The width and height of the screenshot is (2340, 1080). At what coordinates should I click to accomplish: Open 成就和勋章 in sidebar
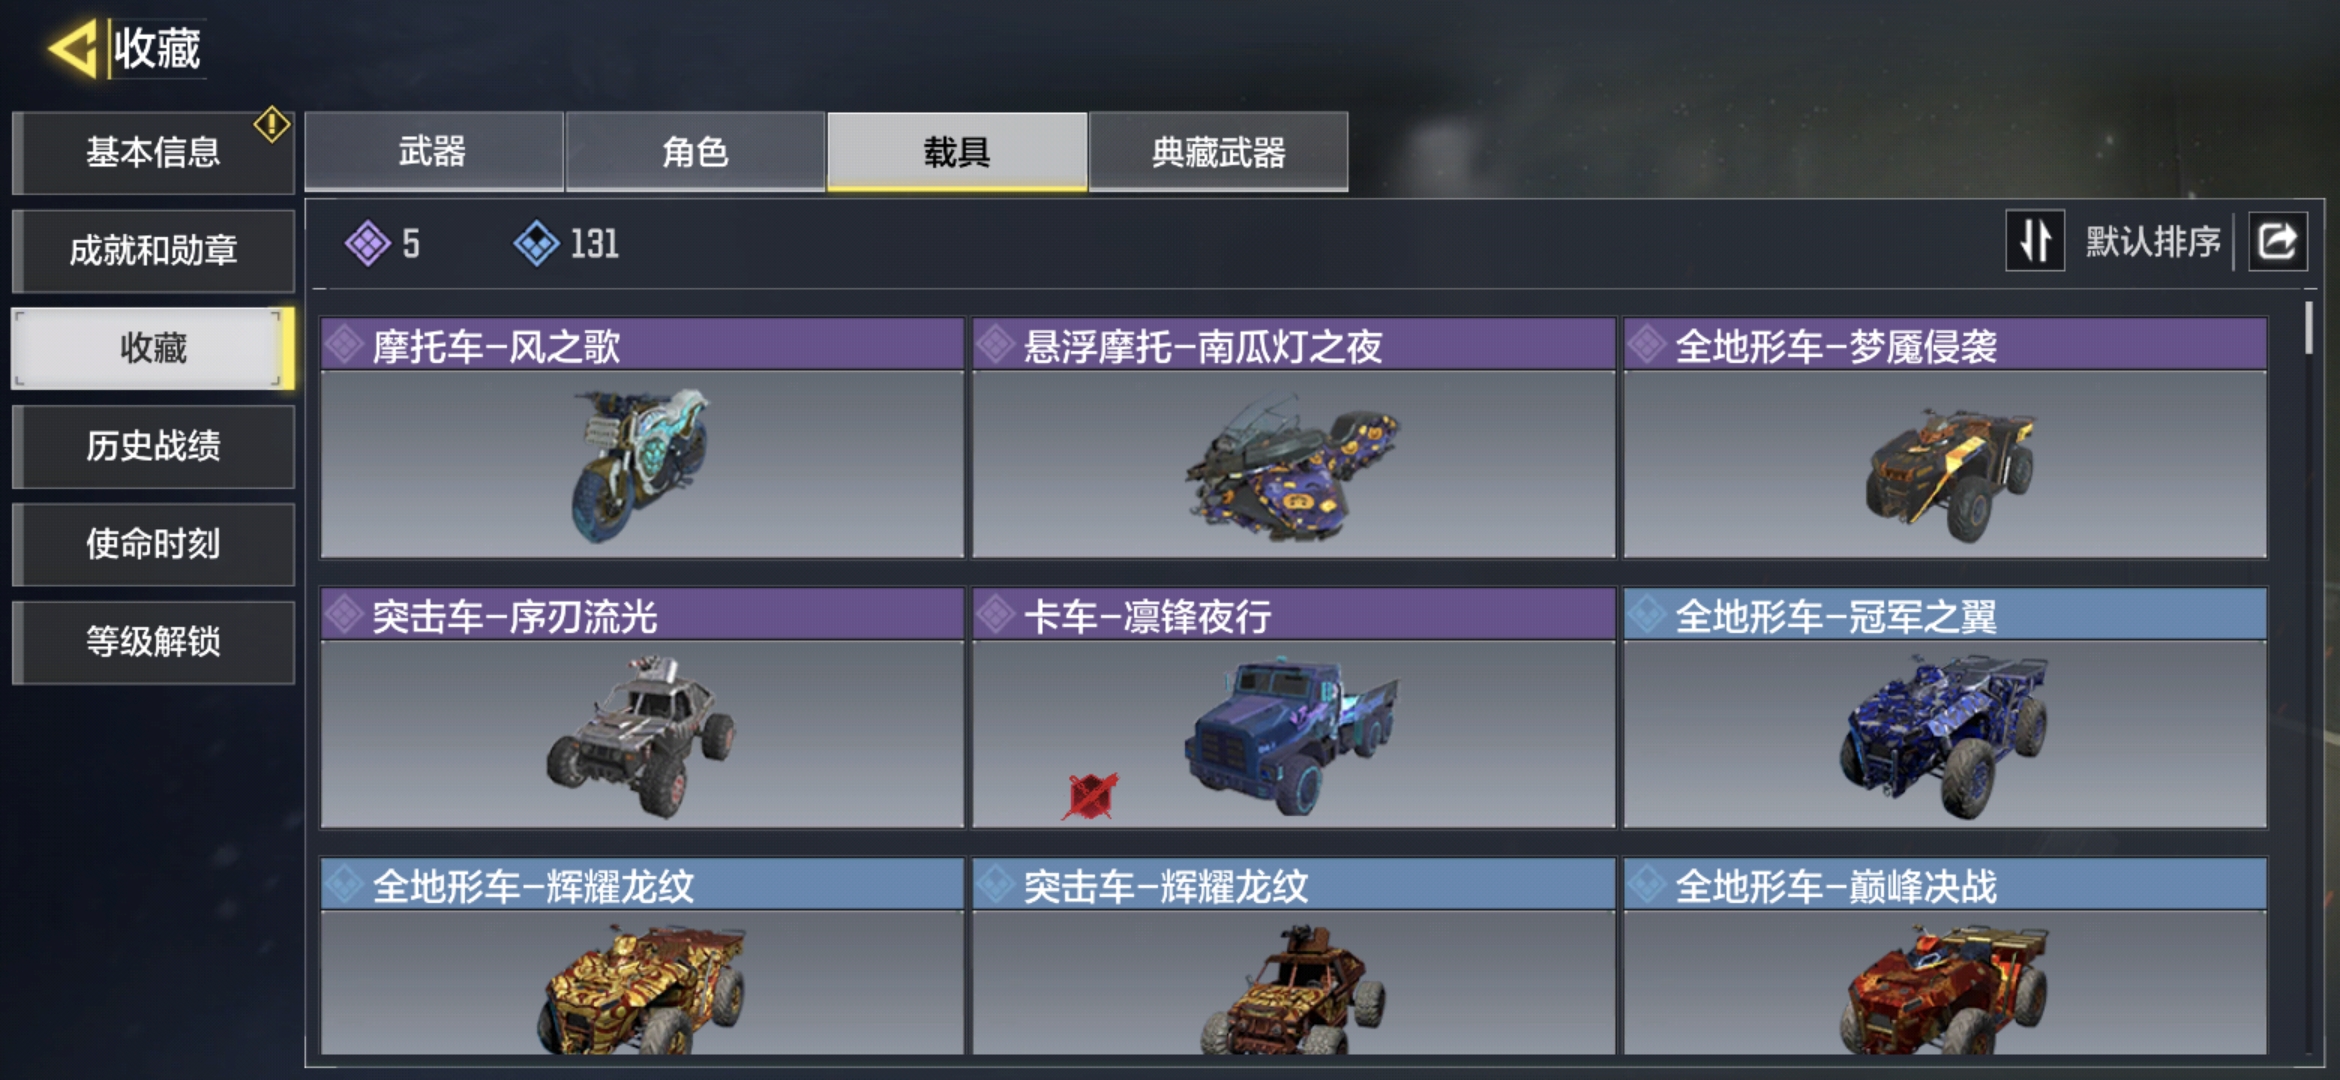tap(153, 250)
